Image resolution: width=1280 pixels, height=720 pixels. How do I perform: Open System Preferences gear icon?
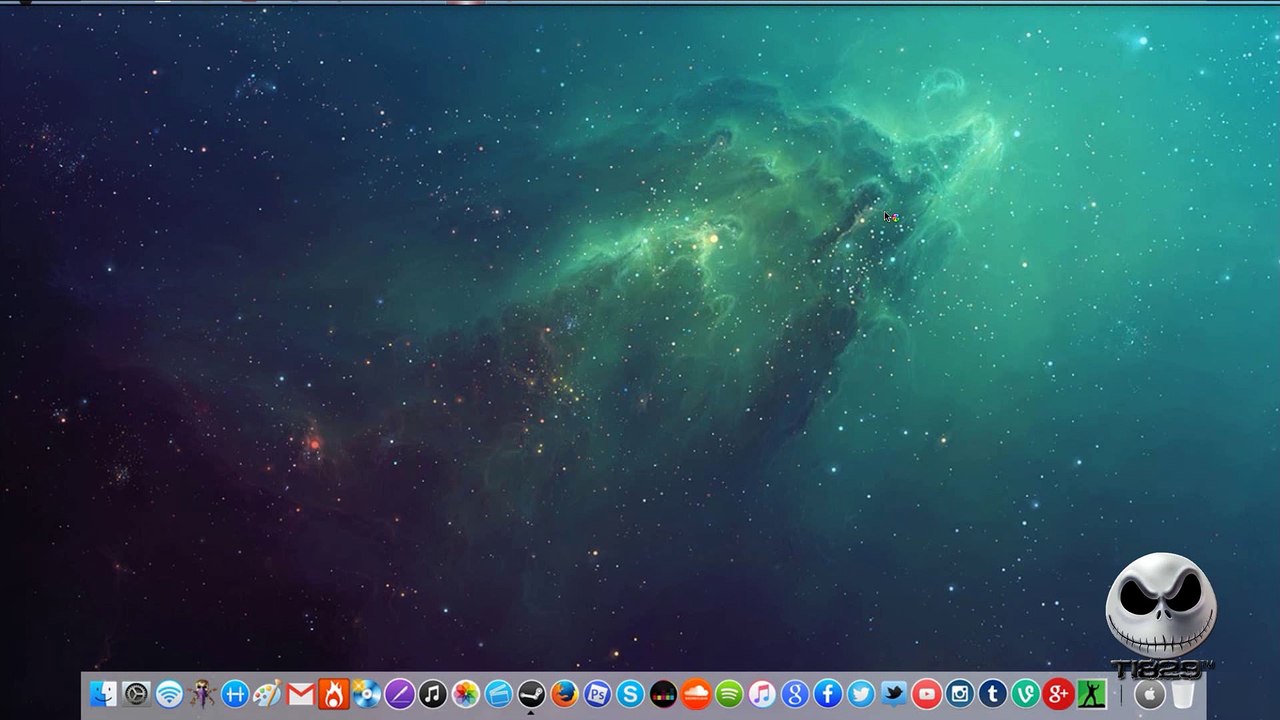click(136, 693)
